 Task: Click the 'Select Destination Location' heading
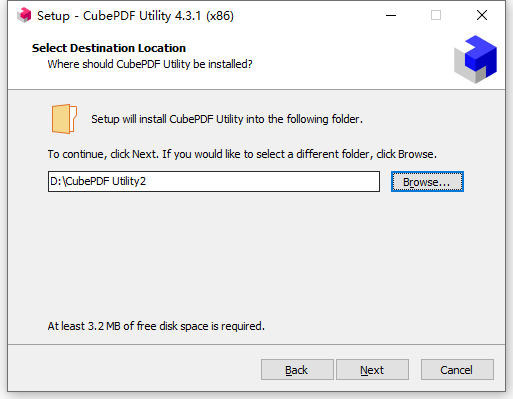[x=109, y=48]
